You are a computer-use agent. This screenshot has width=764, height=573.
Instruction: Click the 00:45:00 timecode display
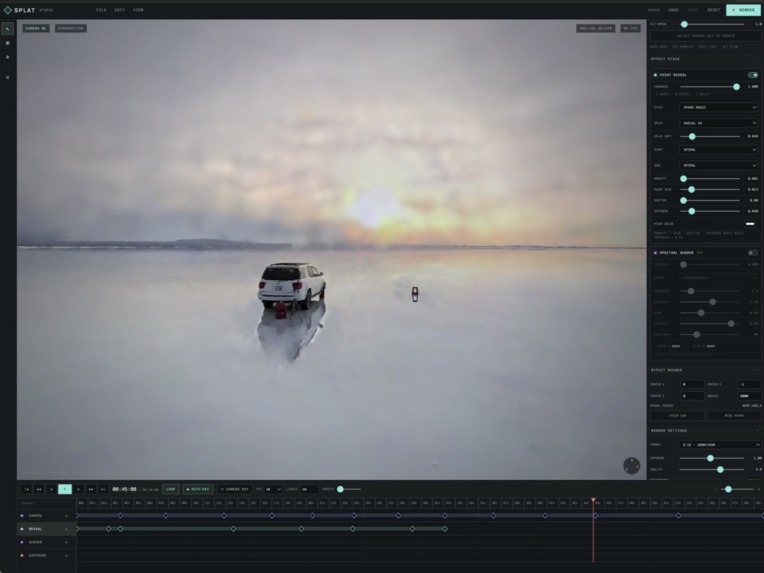(x=124, y=489)
